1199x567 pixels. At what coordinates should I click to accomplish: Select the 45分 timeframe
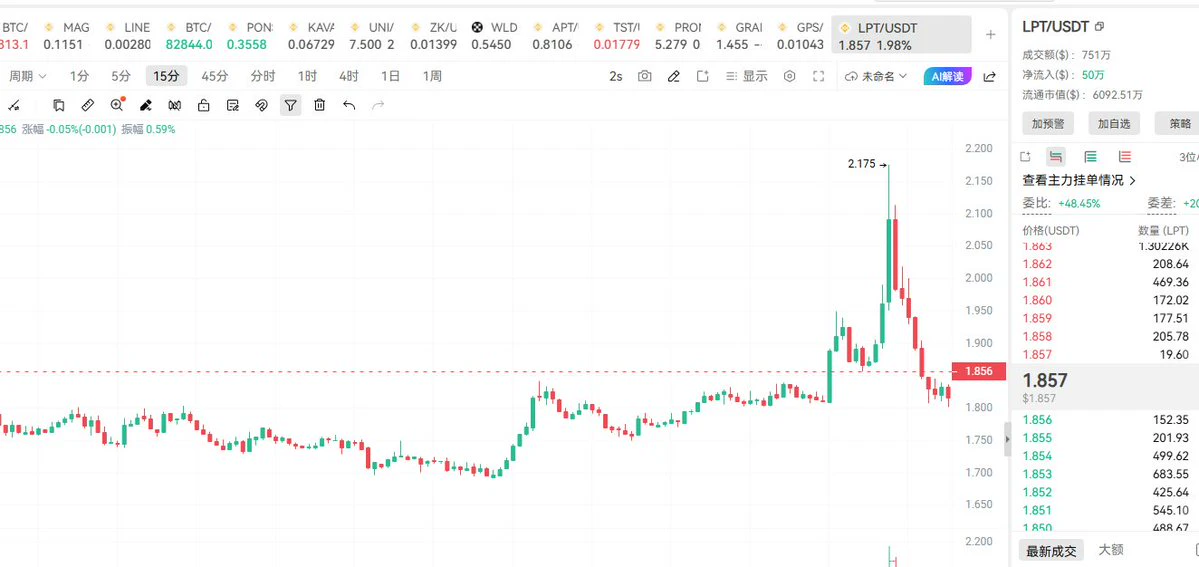click(x=215, y=77)
